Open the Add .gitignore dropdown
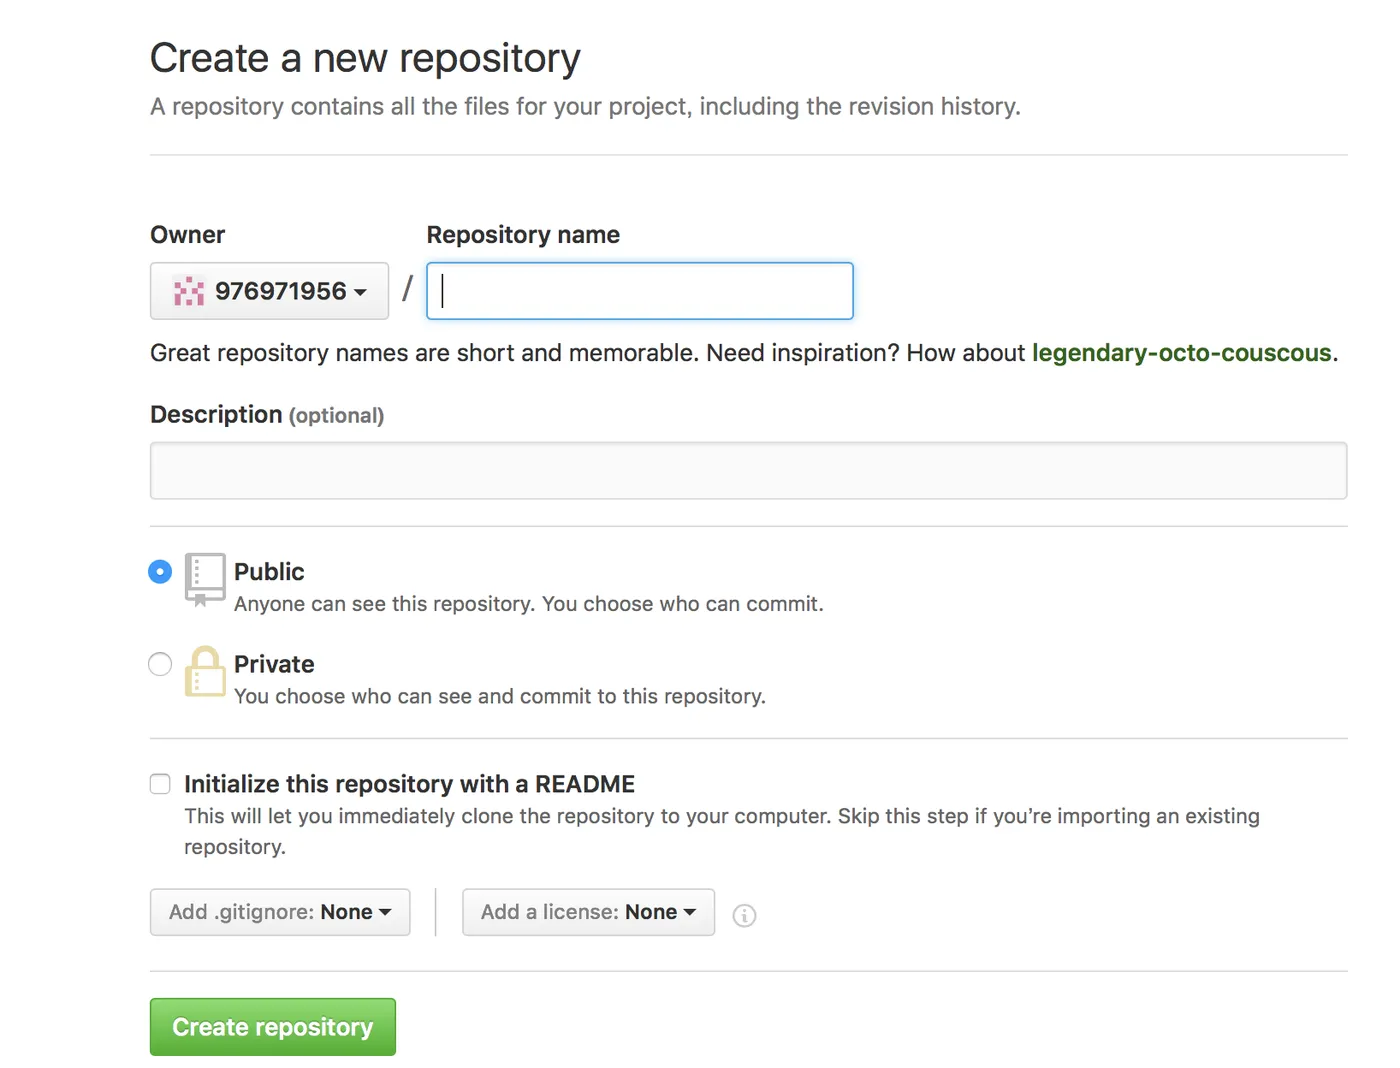 (x=280, y=912)
